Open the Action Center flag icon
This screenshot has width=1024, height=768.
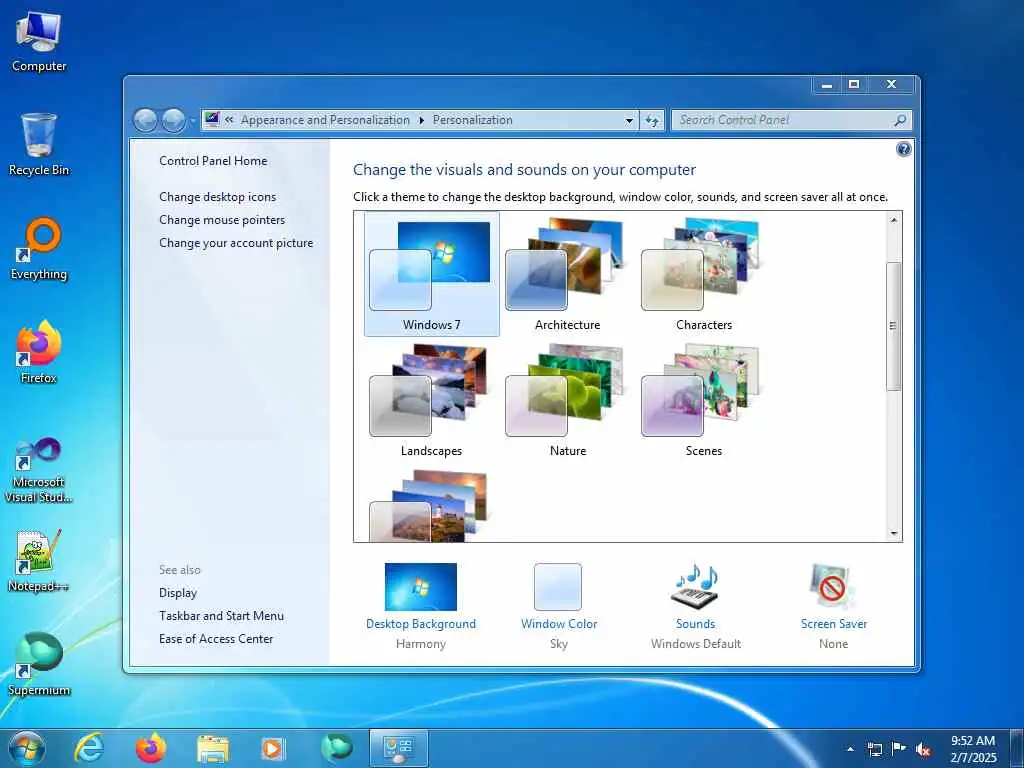click(899, 749)
